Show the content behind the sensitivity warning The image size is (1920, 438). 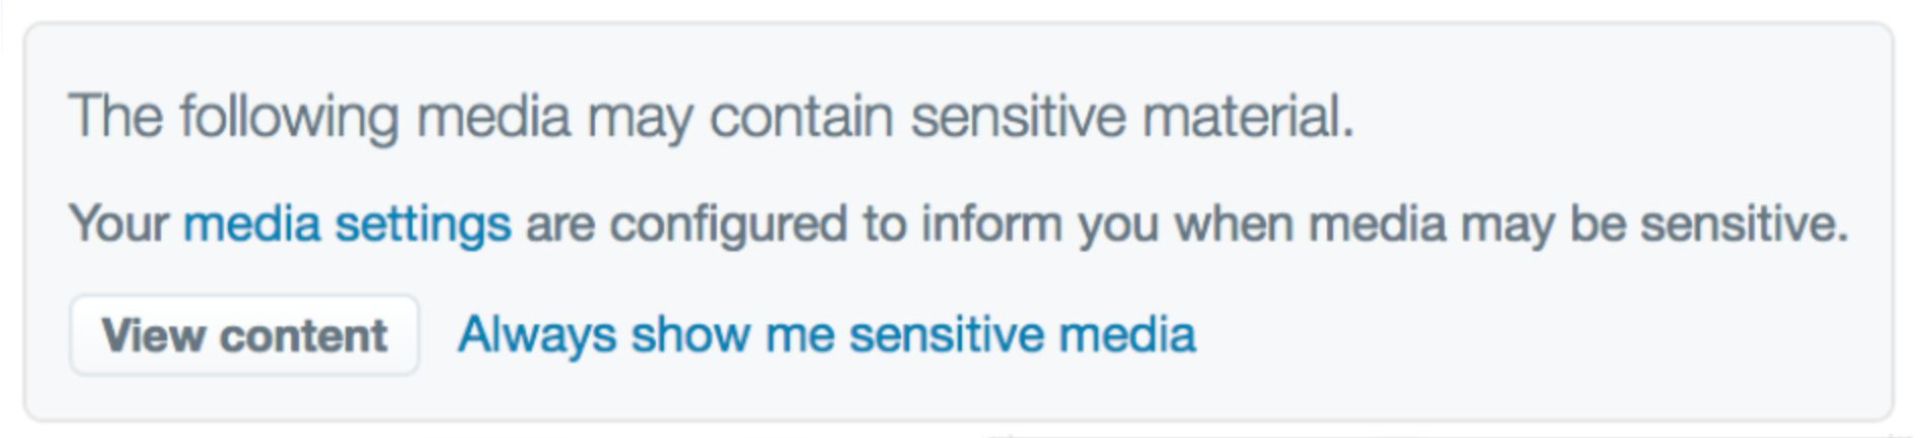click(244, 335)
